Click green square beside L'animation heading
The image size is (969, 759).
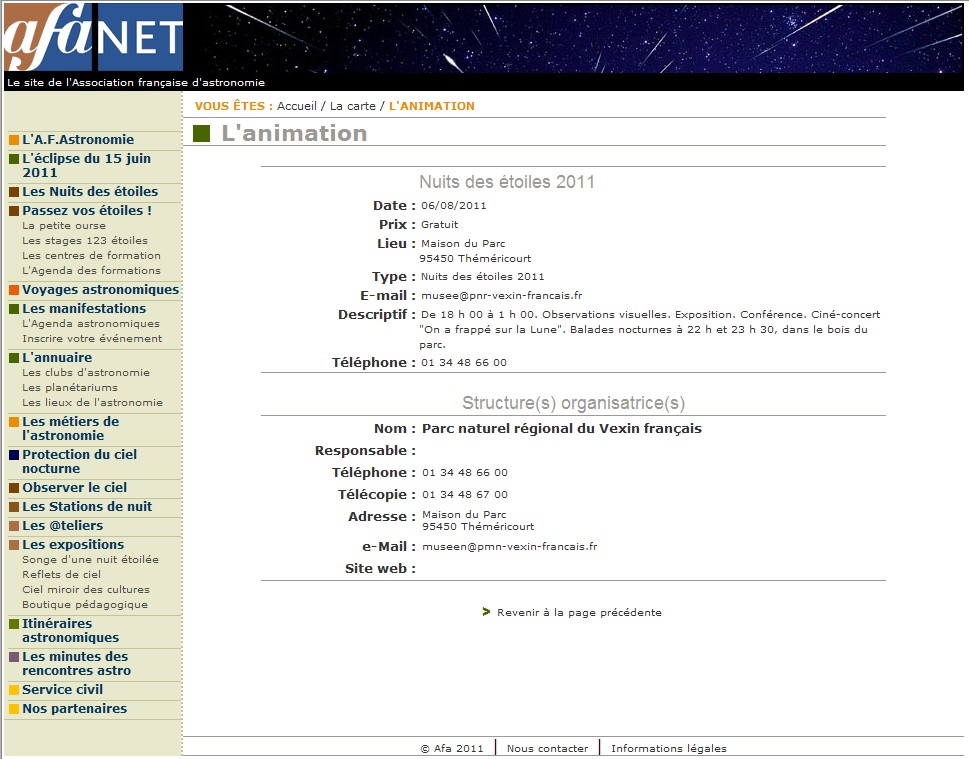(201, 134)
